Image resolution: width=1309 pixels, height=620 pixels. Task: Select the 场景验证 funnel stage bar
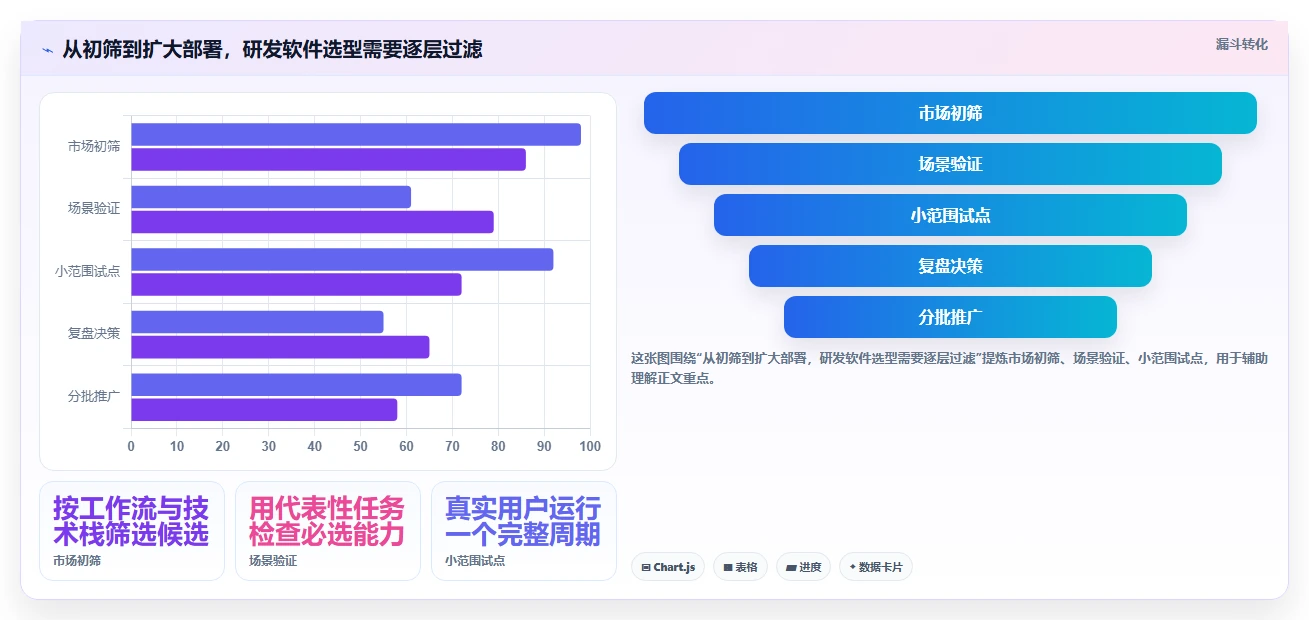point(950,164)
